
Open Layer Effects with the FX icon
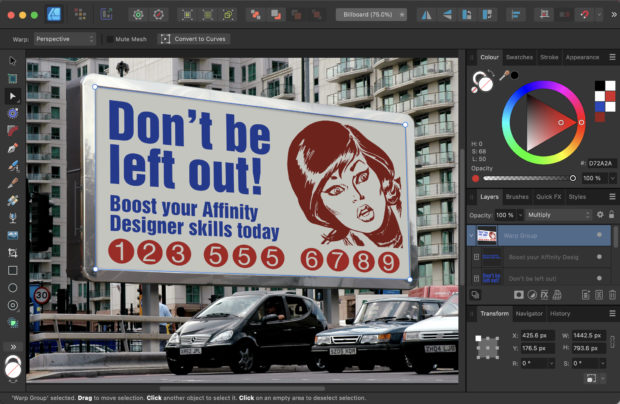coord(544,295)
